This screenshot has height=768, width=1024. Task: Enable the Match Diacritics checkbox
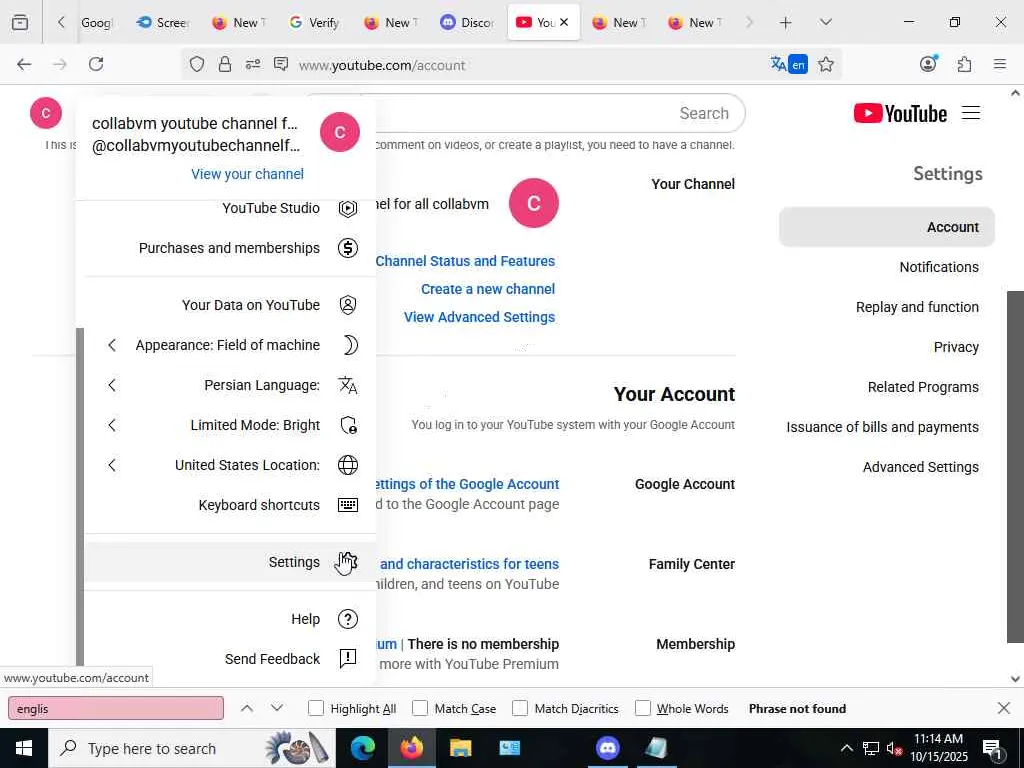tap(520, 708)
